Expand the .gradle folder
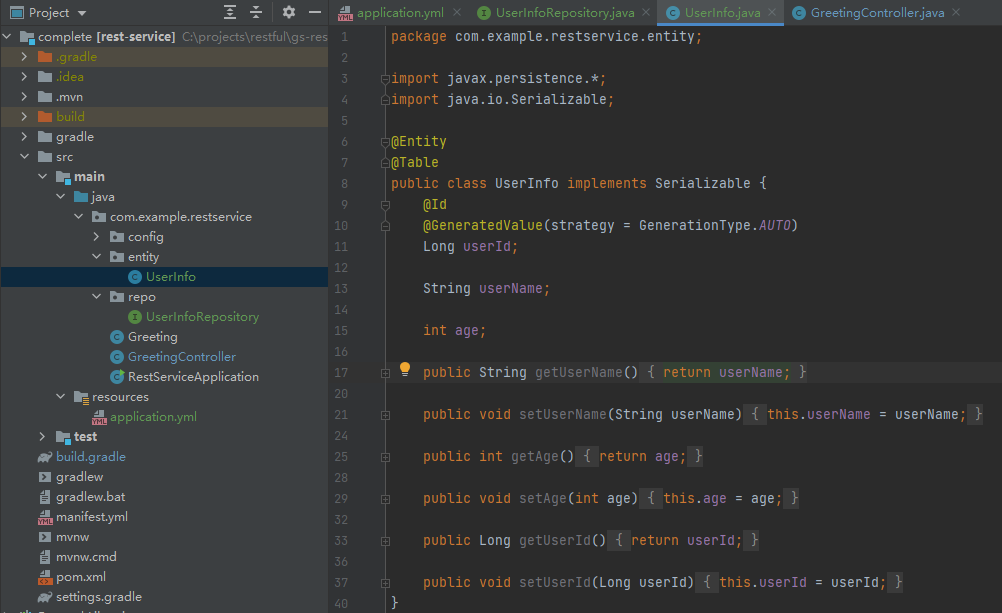1002x613 pixels. point(24,56)
